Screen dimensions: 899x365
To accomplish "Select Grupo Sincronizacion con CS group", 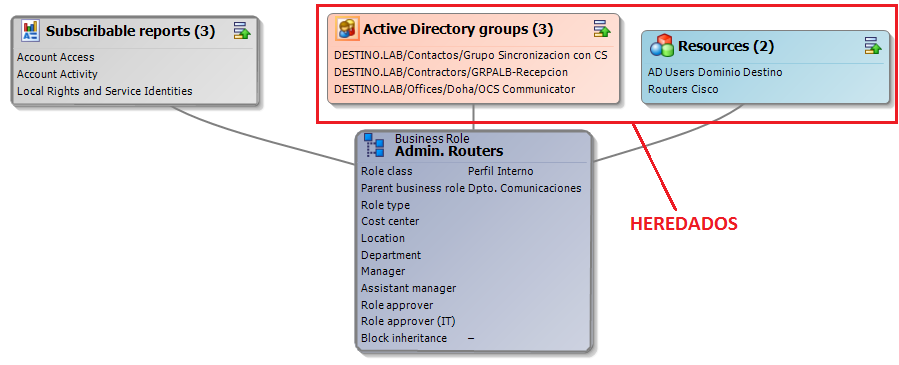I will 471,56.
